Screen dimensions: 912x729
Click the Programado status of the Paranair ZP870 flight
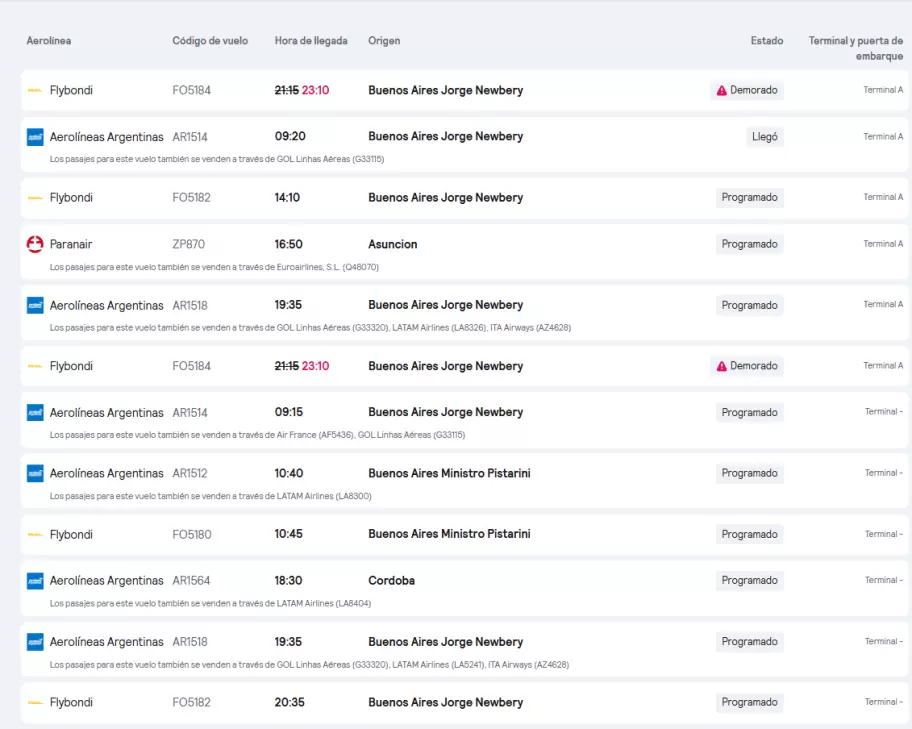click(x=749, y=244)
